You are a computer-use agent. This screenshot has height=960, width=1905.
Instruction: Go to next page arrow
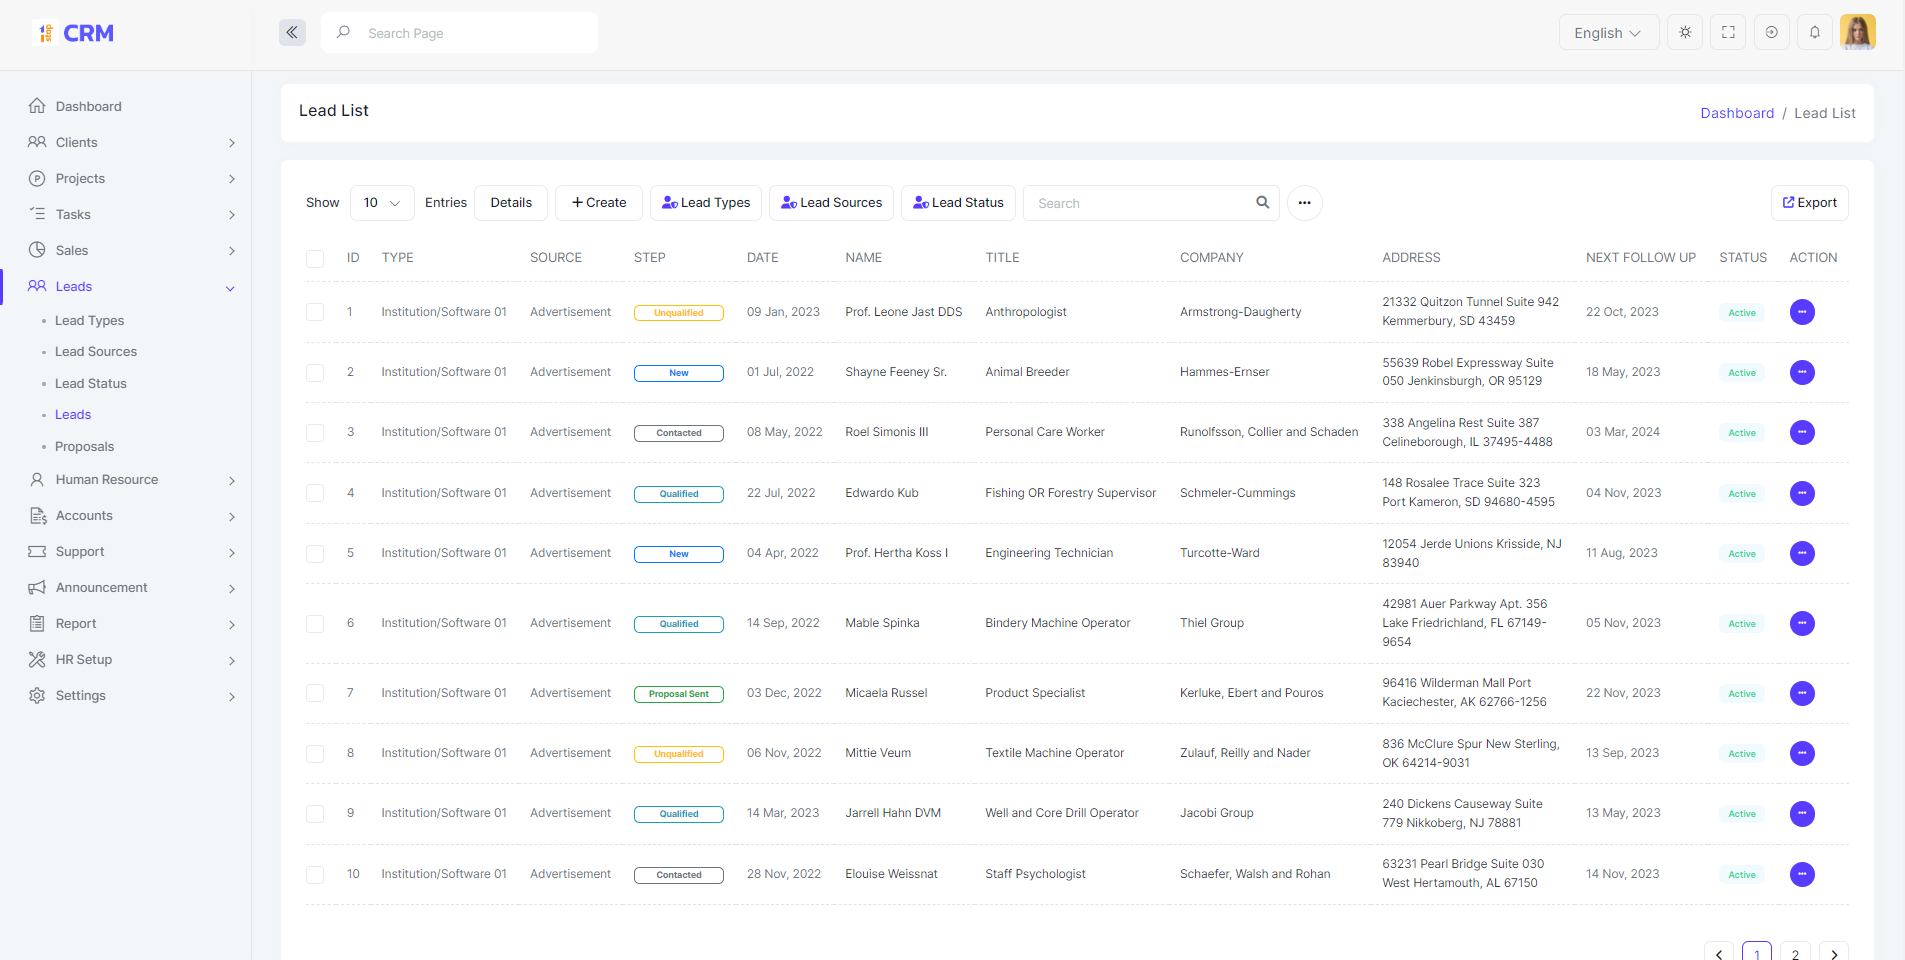1834,953
